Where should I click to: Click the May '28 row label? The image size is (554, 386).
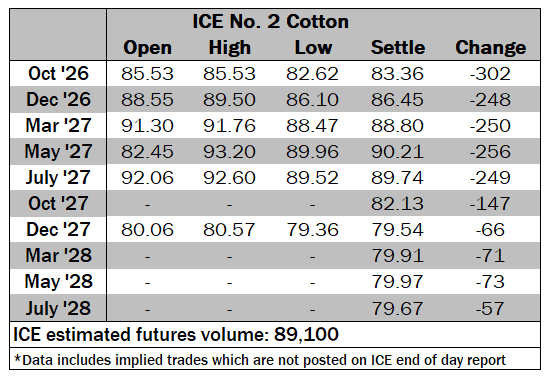point(58,282)
